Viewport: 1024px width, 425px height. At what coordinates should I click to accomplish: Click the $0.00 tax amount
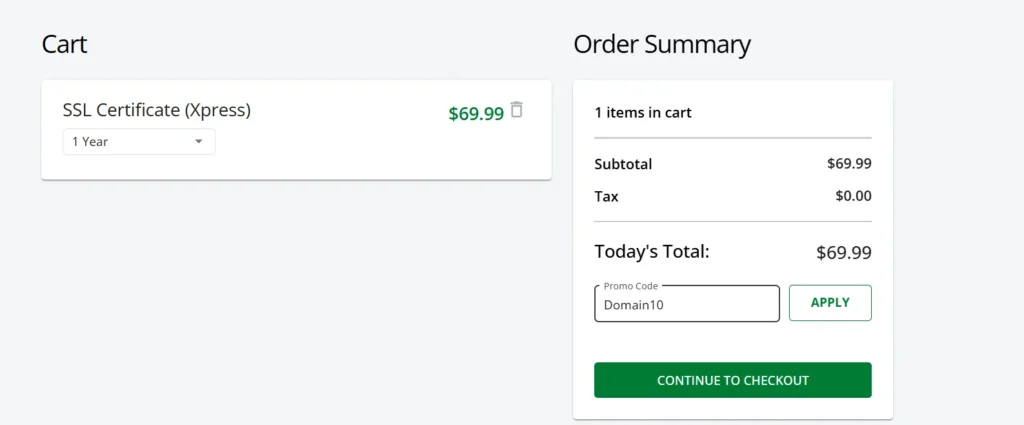click(x=853, y=196)
